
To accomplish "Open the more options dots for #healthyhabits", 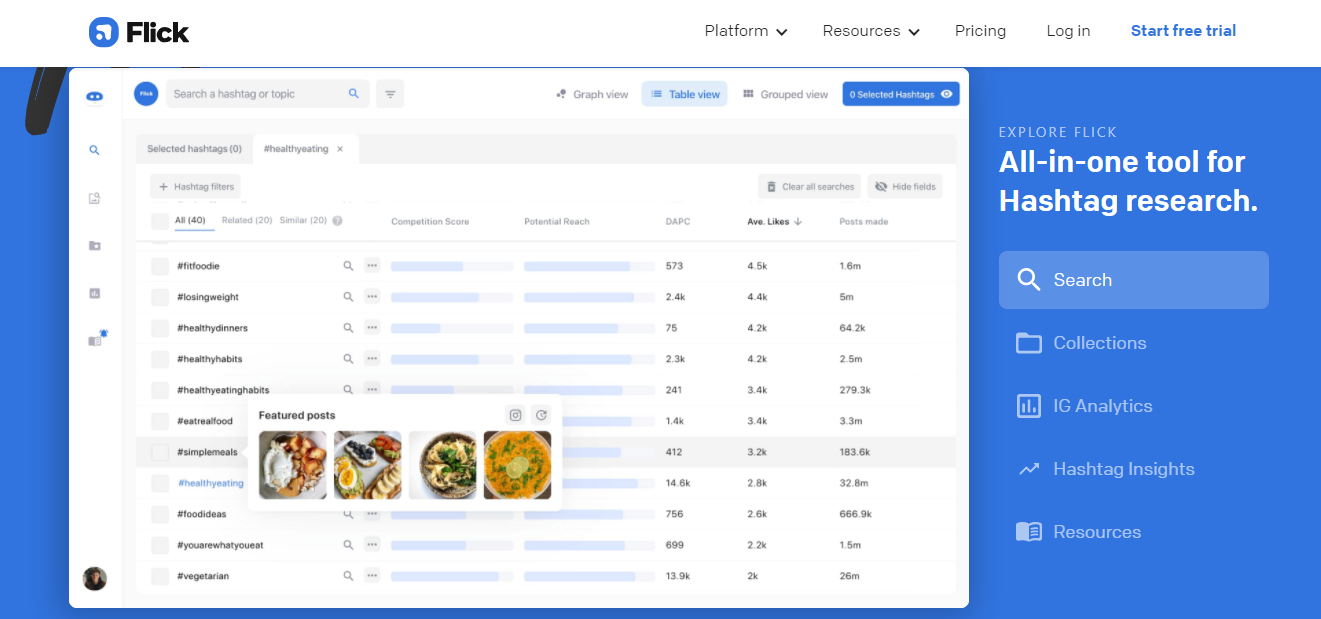I will pyautogui.click(x=372, y=359).
